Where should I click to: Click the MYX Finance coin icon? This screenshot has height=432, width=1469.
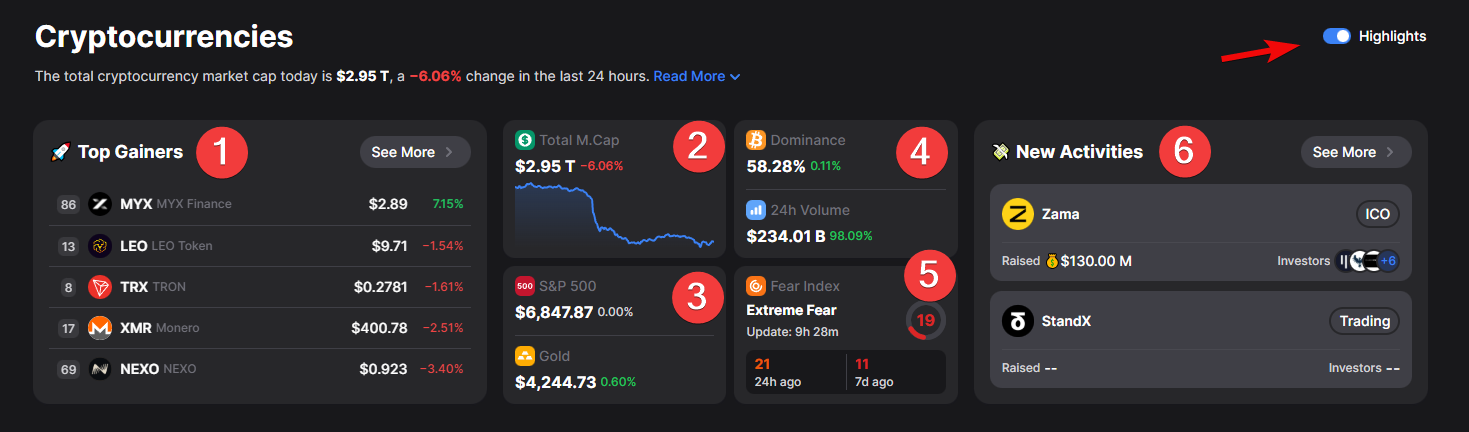[100, 204]
